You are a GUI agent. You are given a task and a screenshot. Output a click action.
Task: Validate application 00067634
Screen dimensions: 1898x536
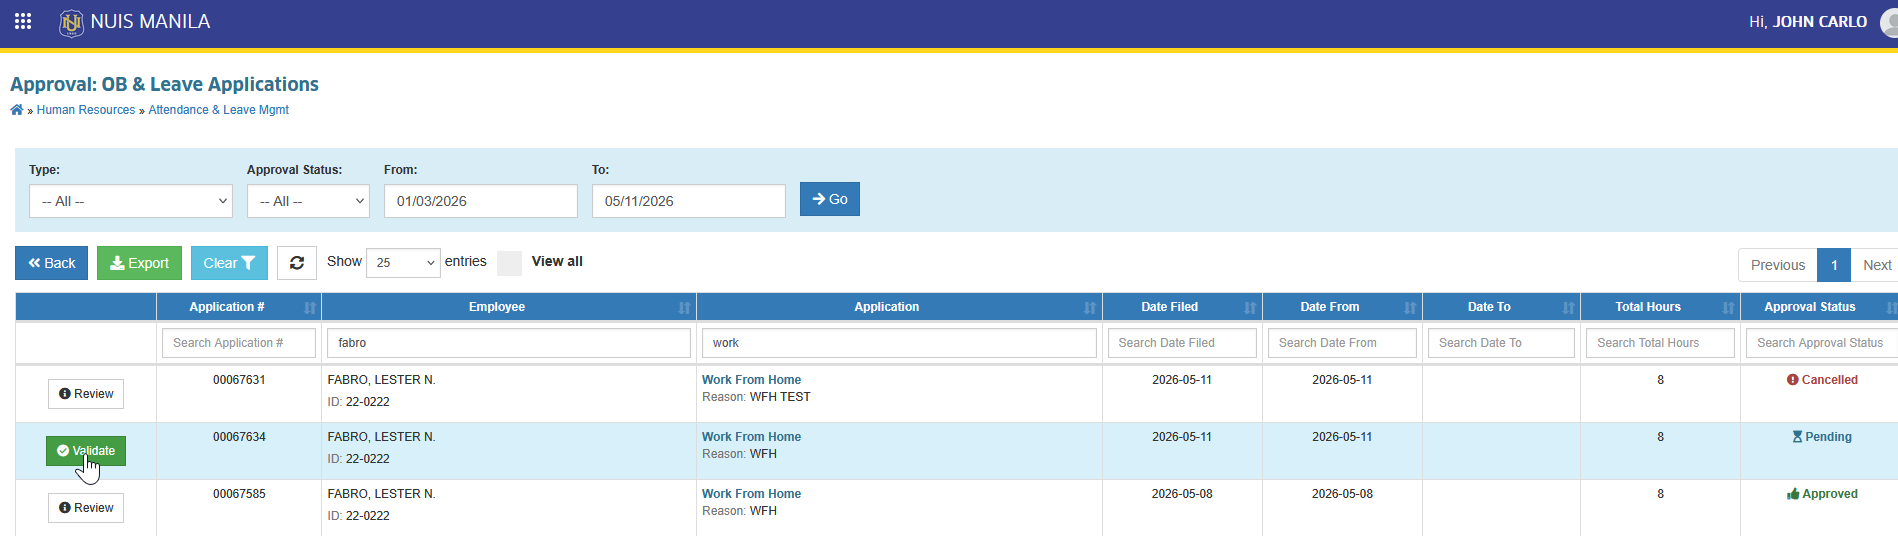click(86, 451)
